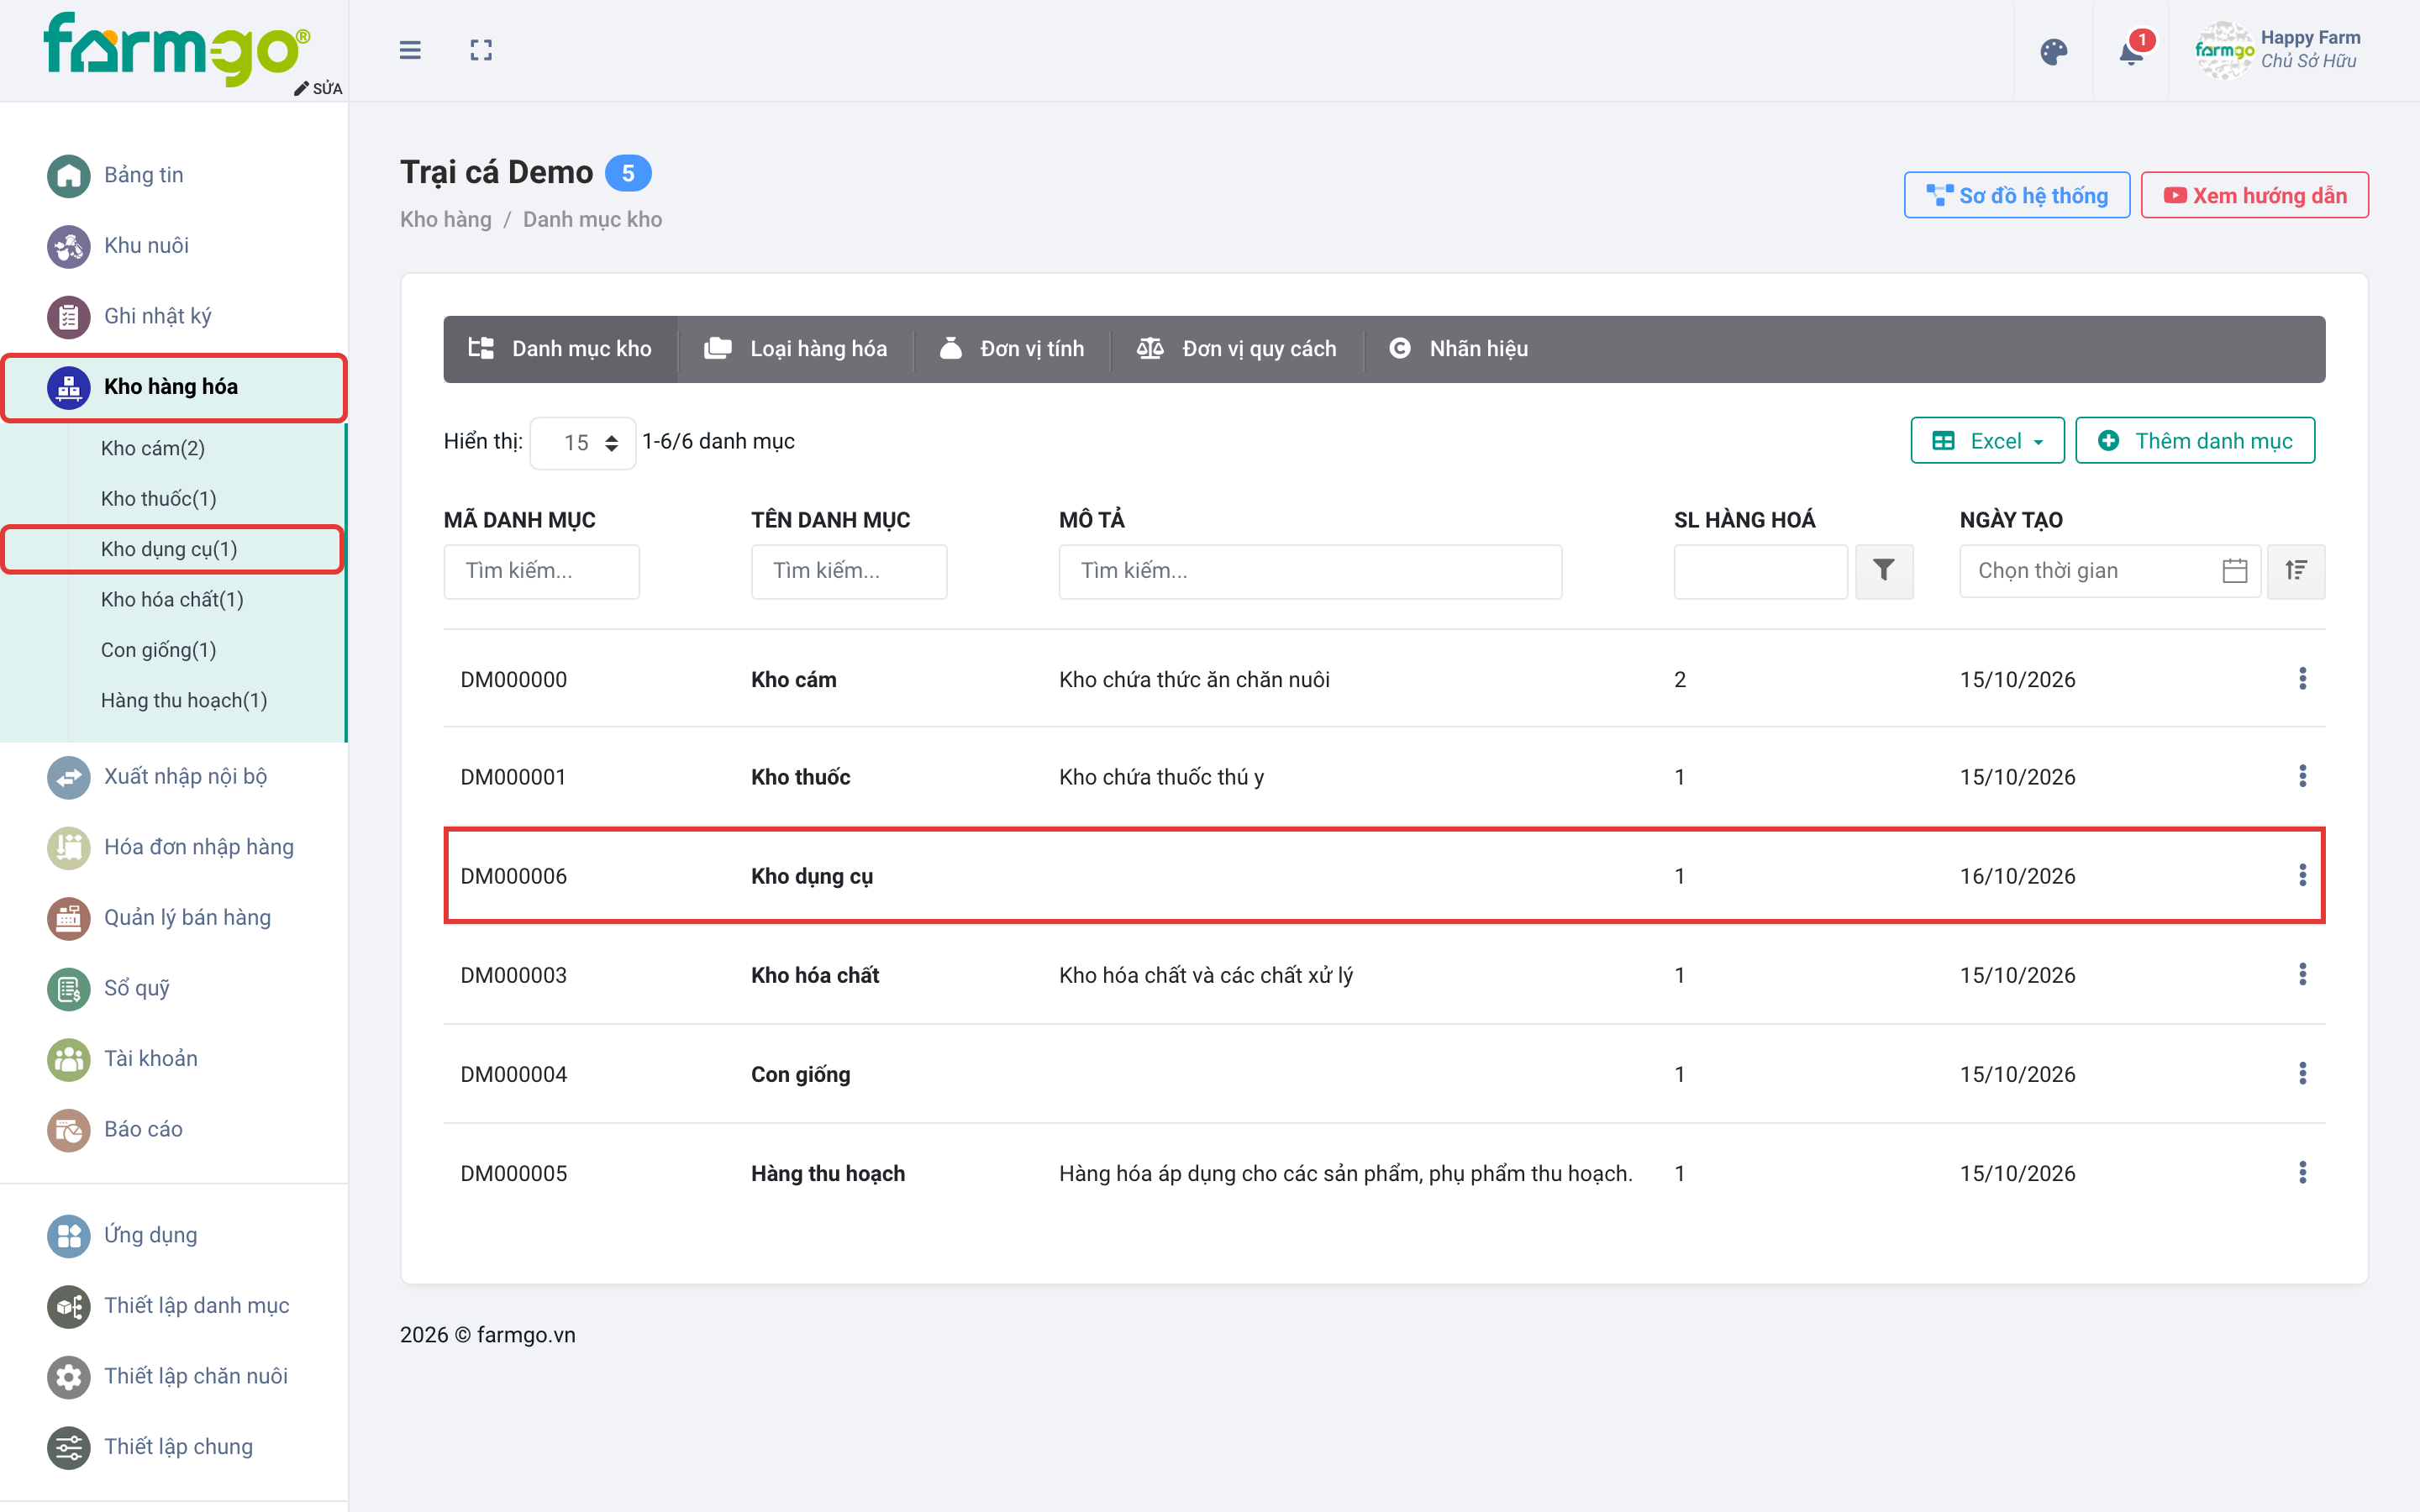
Task: Open options menu for Kho dụng cụ row
Action: pos(2302,876)
